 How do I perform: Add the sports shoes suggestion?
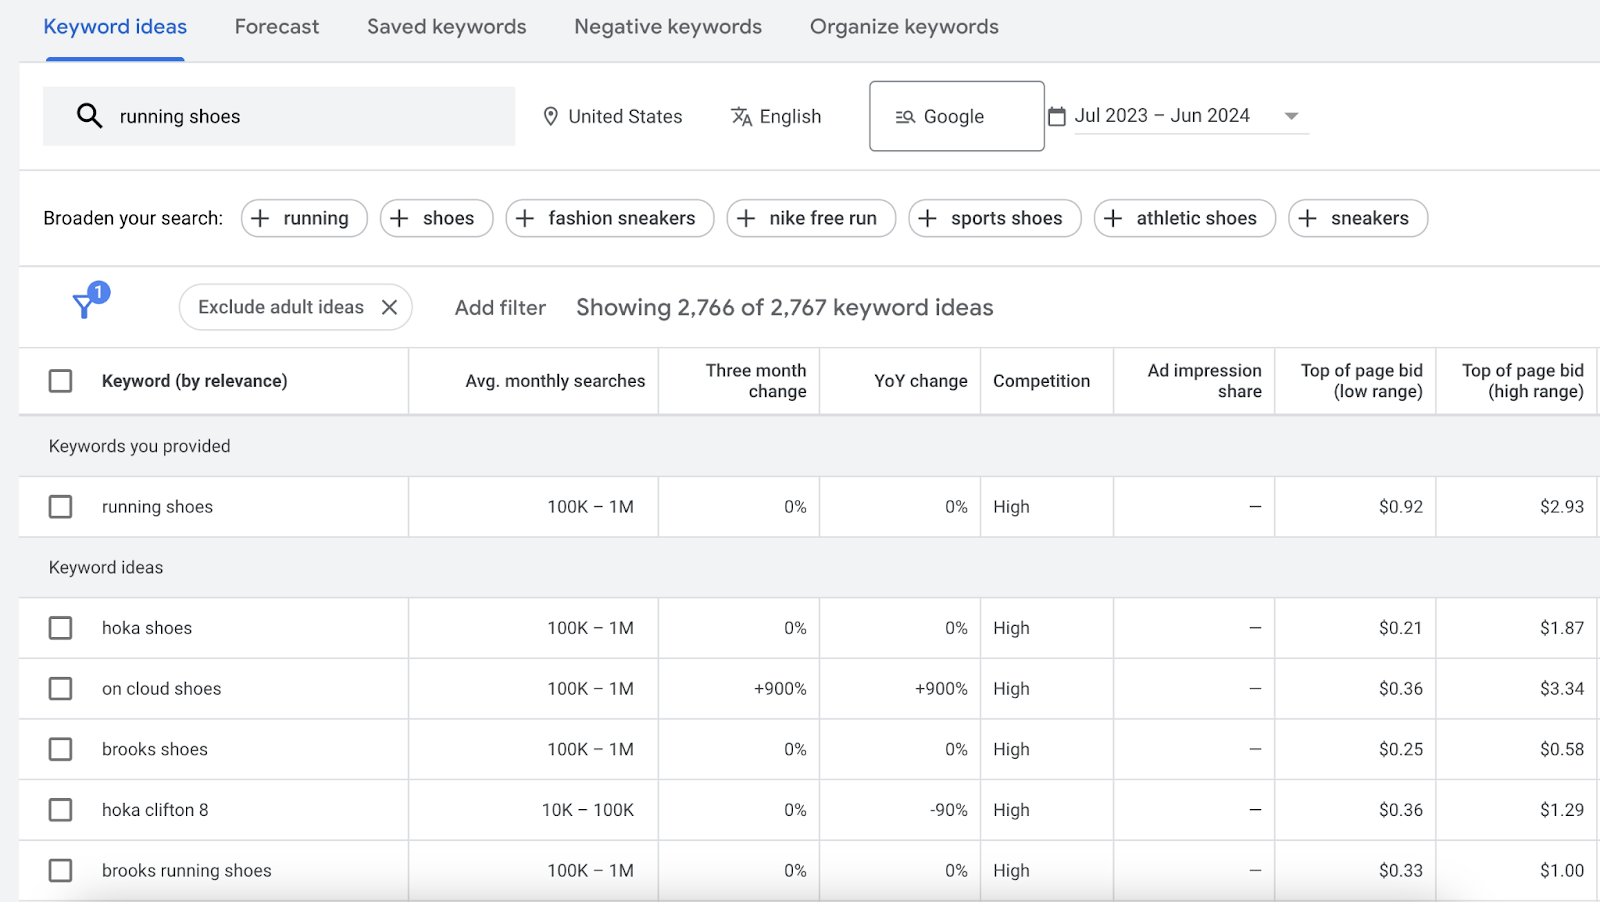click(995, 218)
